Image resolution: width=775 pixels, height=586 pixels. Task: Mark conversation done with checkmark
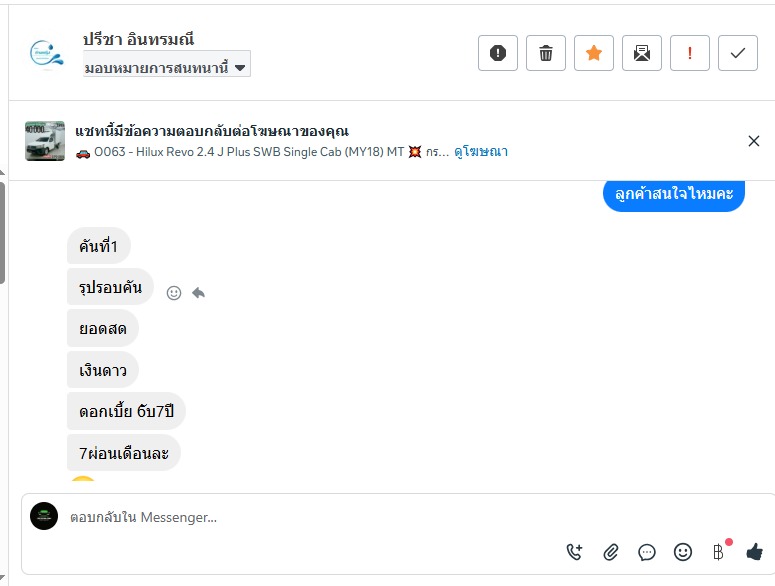point(738,53)
